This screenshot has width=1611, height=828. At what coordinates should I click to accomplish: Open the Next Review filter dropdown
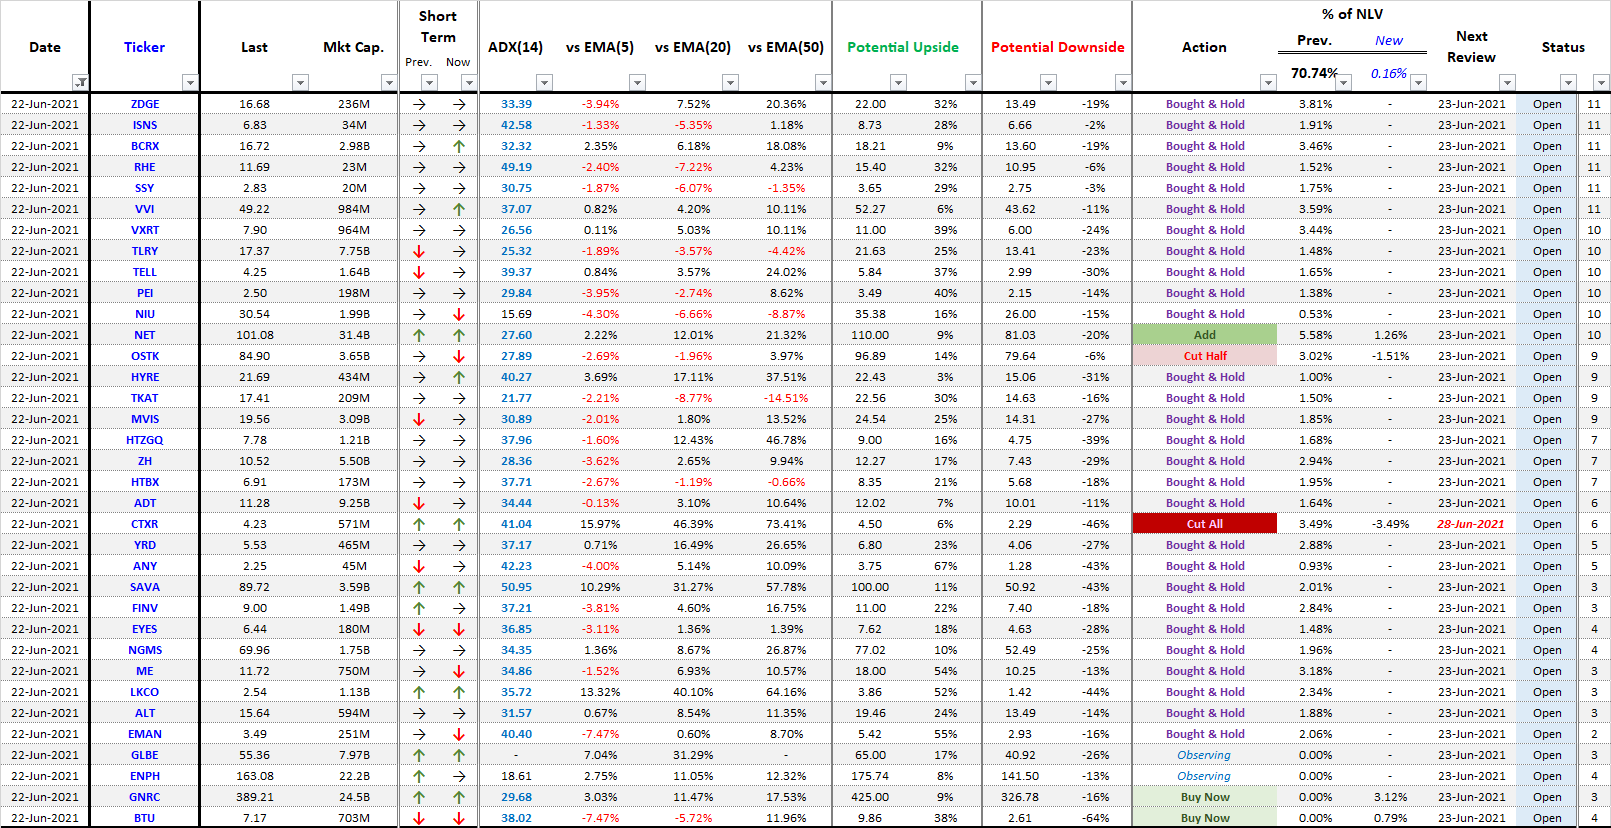pyautogui.click(x=1507, y=82)
